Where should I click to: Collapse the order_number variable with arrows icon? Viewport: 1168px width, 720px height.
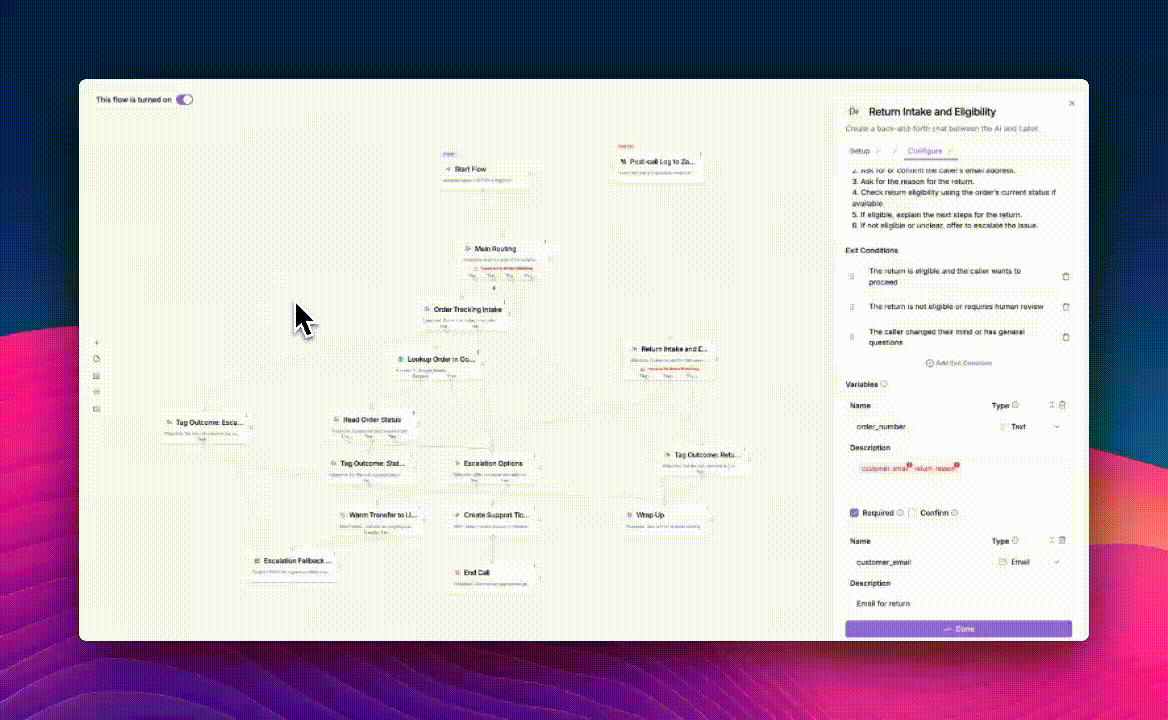tap(1052, 405)
